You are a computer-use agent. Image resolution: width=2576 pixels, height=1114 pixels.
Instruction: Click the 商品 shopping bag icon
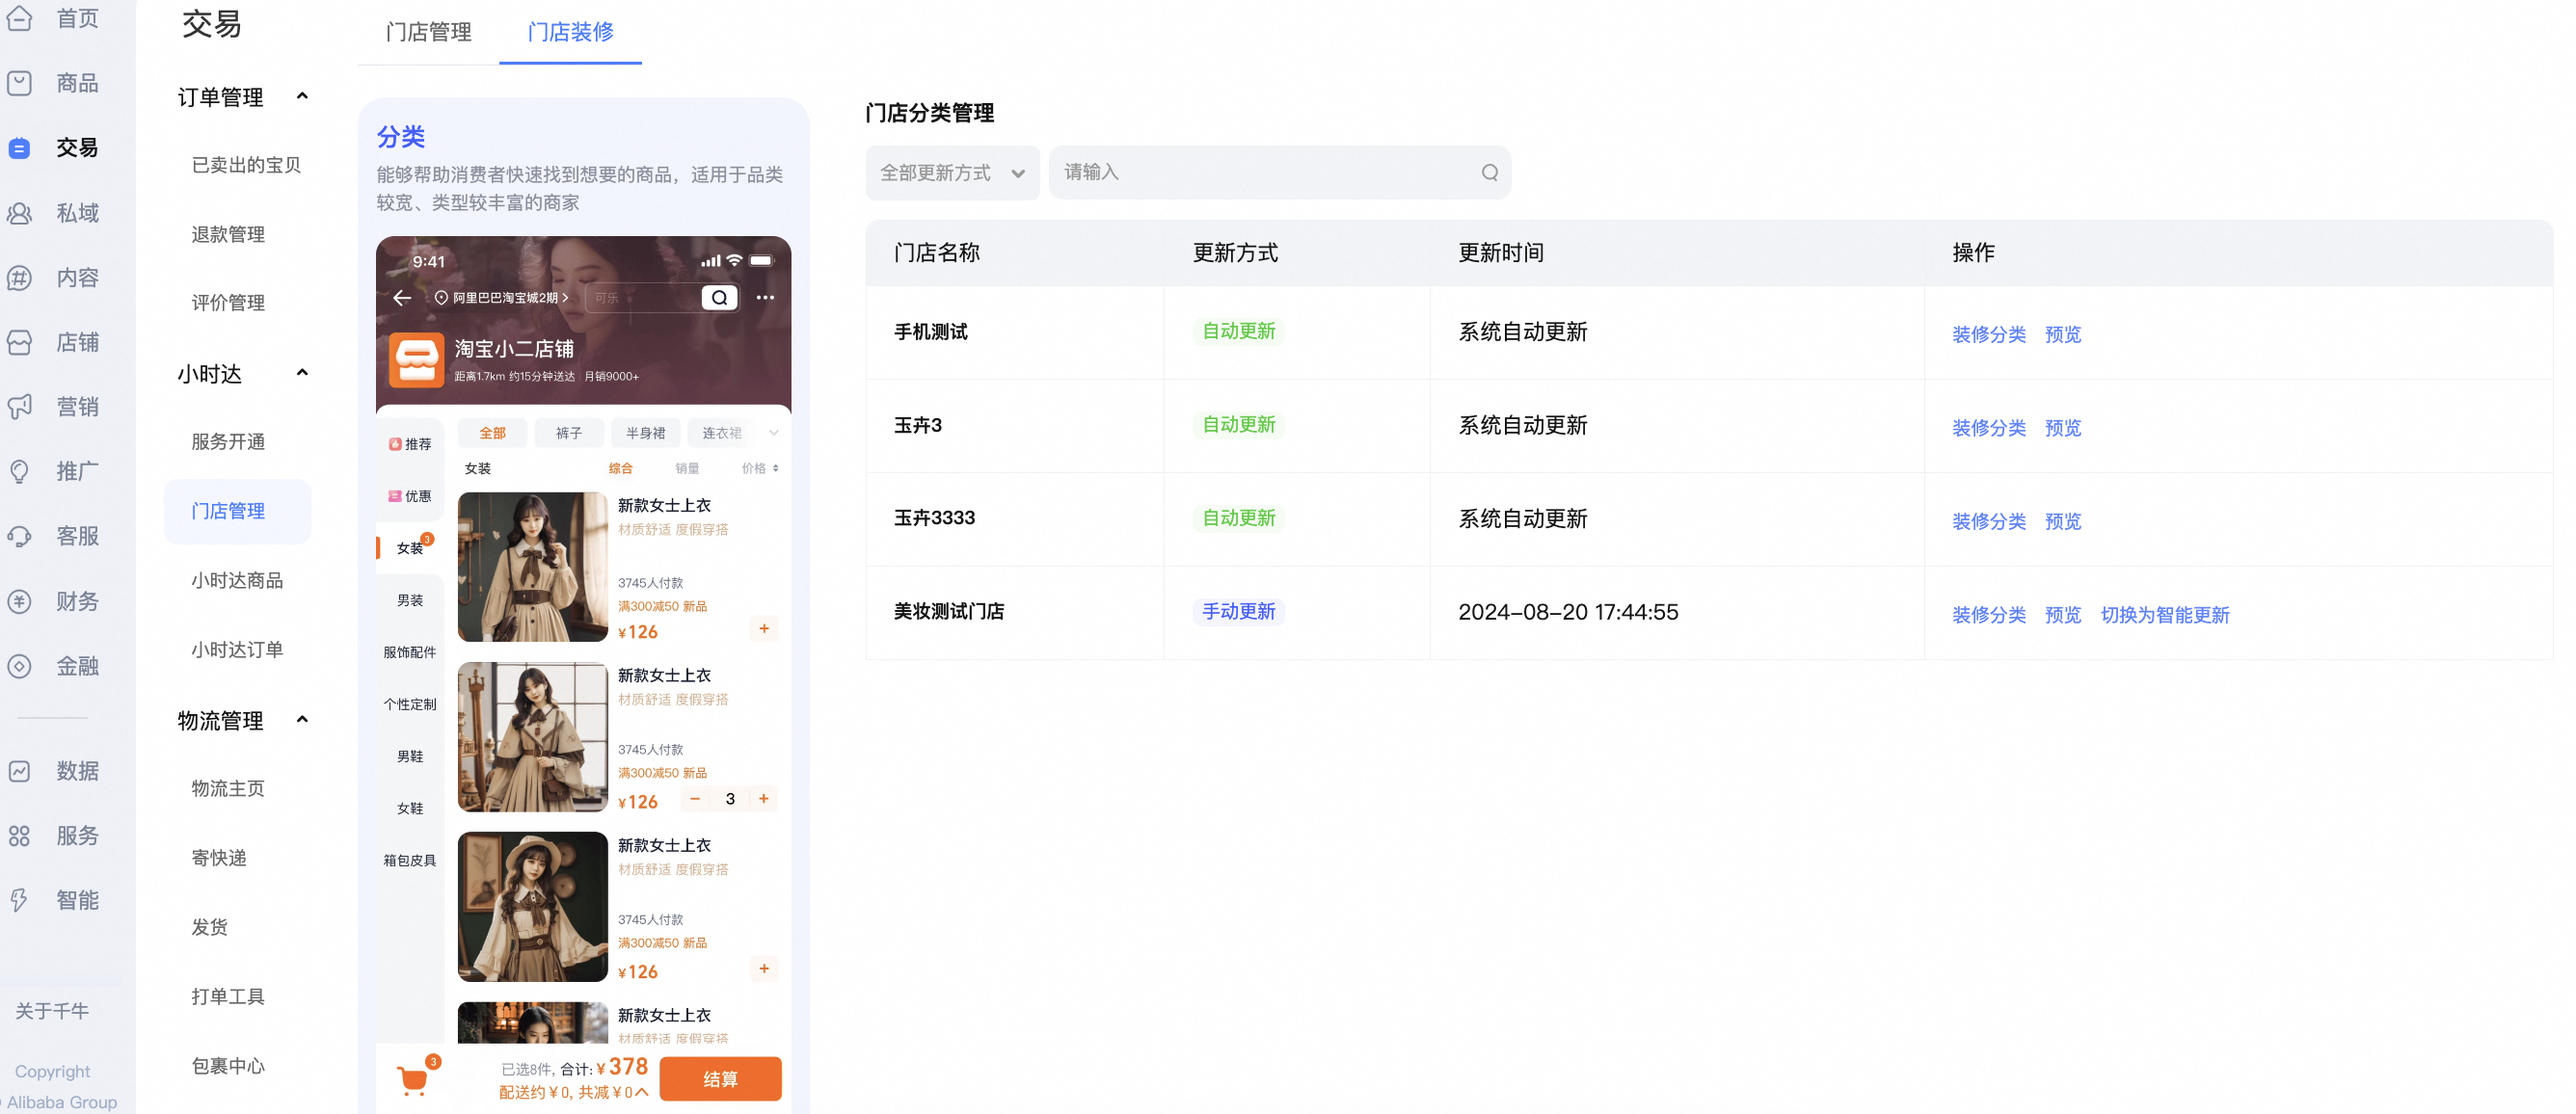coord(20,83)
